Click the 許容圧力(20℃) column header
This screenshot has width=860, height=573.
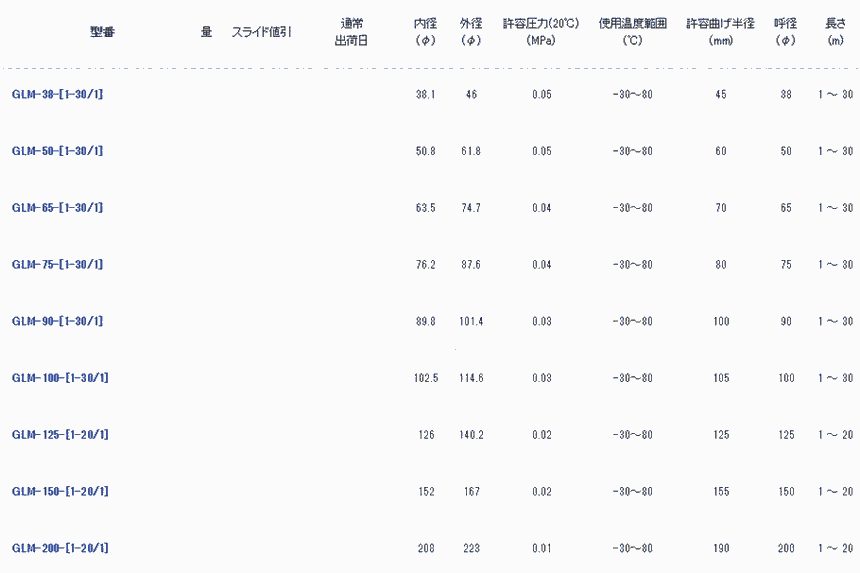(541, 32)
